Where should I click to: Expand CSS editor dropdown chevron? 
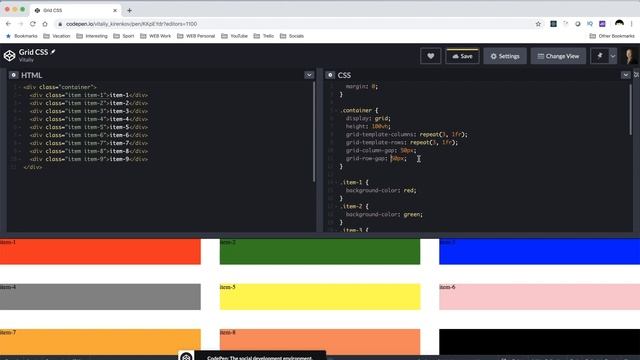tap(626, 75)
